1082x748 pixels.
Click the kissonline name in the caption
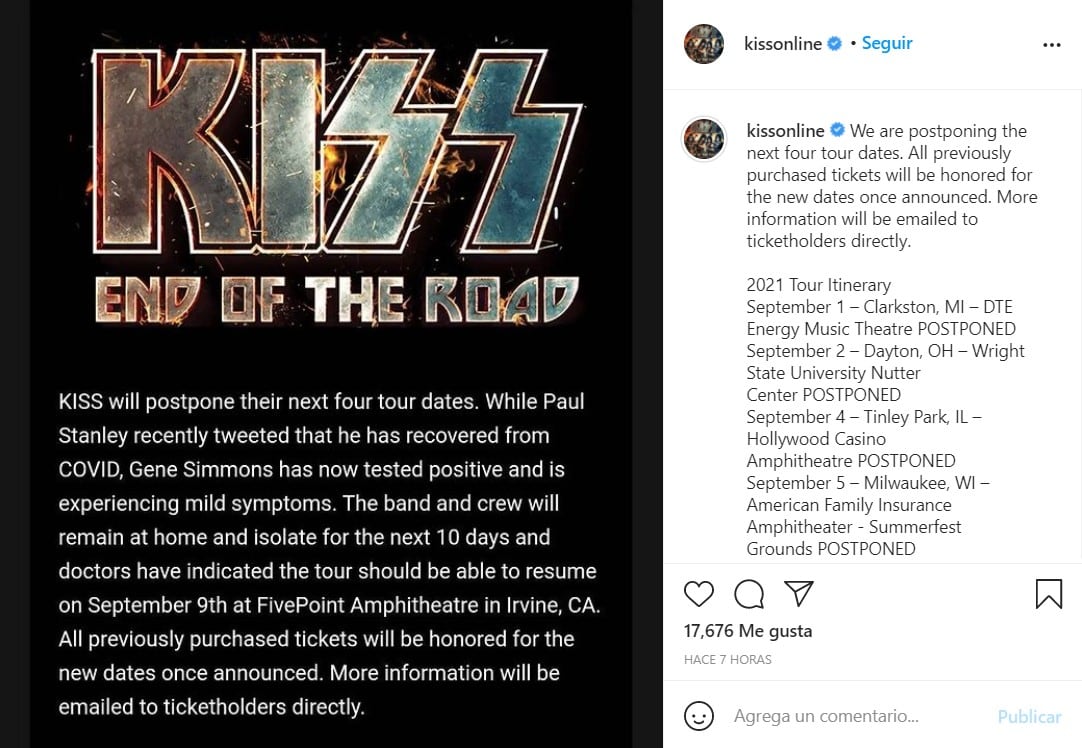785,130
